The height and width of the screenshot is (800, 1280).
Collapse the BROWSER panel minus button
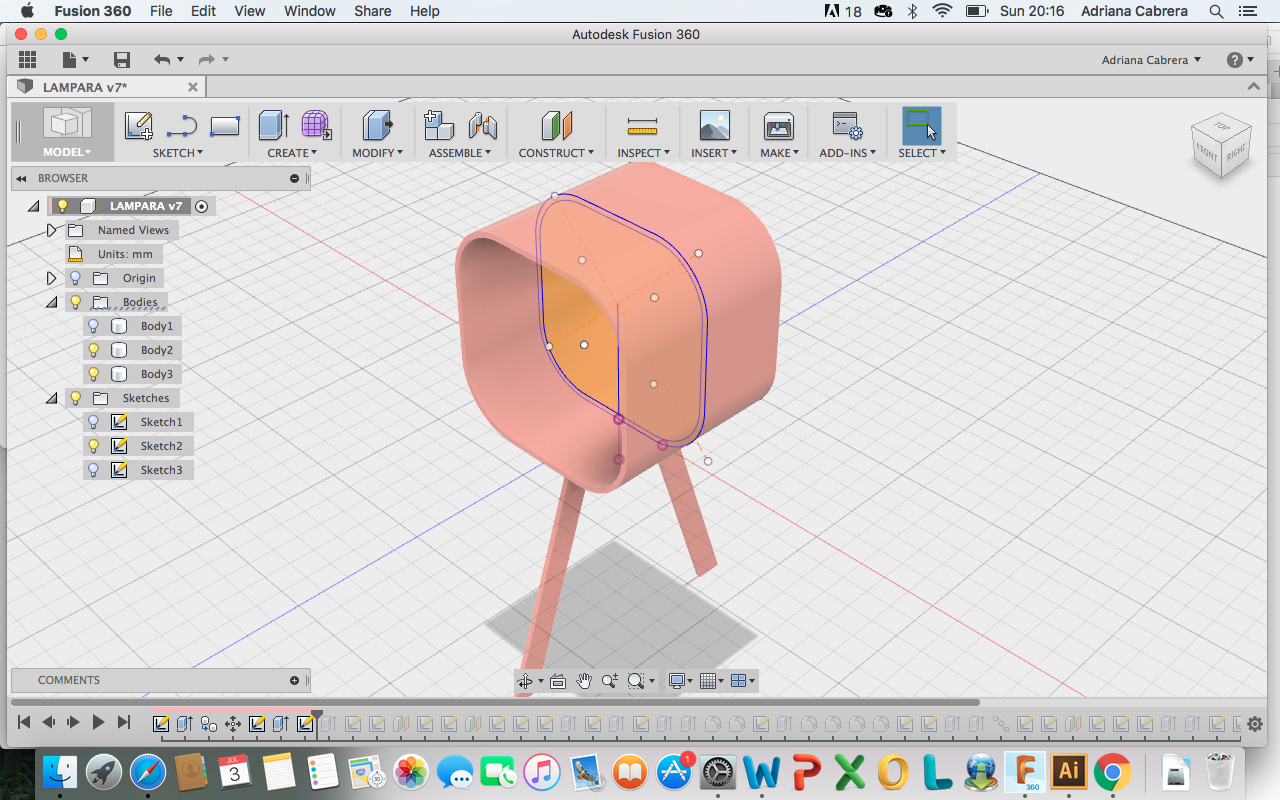(x=294, y=178)
